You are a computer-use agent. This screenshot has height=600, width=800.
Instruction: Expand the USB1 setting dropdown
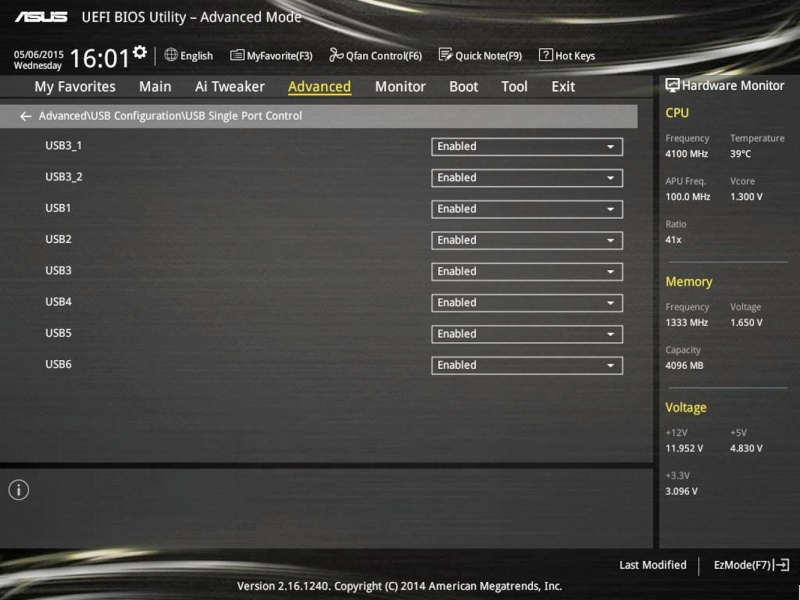527,209
